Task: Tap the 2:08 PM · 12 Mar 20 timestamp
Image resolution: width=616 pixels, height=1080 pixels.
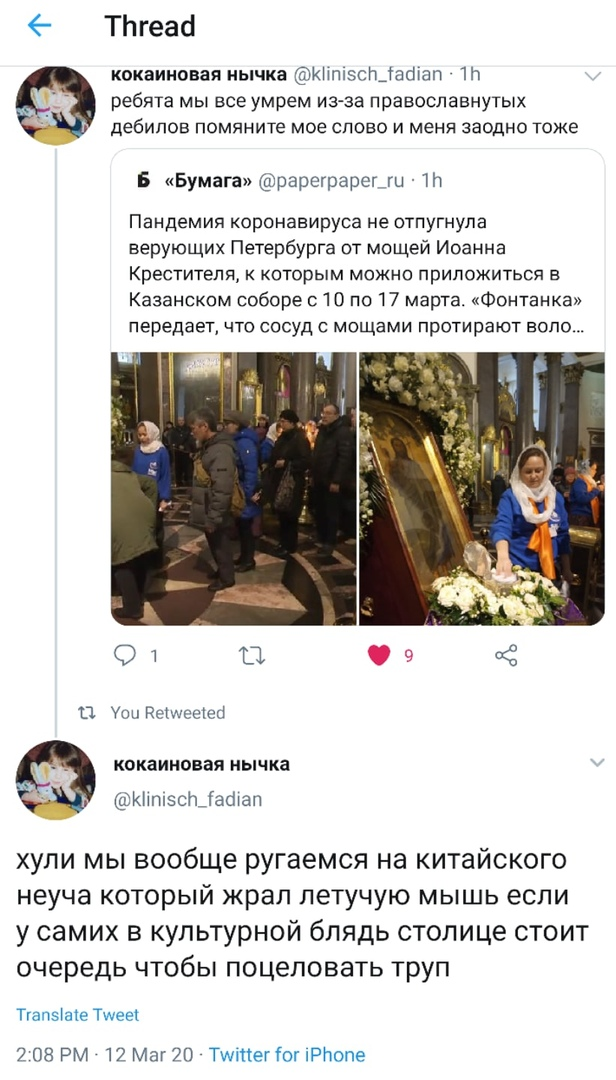Action: coord(106,1055)
